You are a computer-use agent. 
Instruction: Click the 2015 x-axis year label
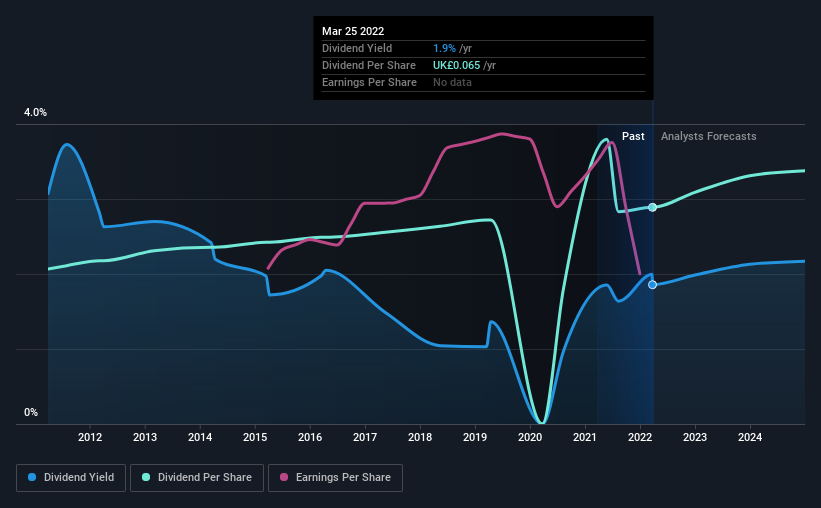(255, 437)
